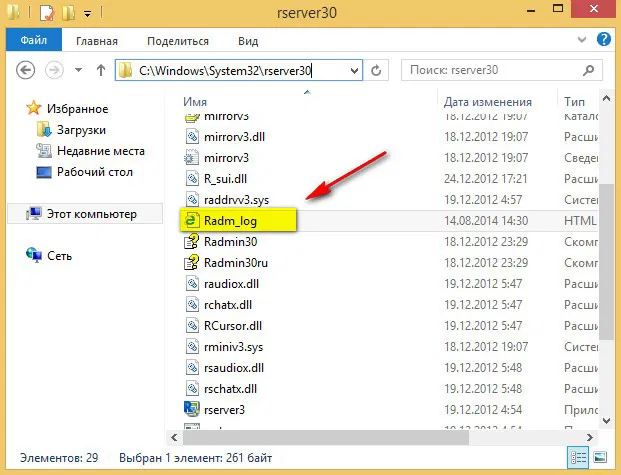Click date '14.08.2014 14:30'
Screen dimensions: 621x475
[486, 221]
